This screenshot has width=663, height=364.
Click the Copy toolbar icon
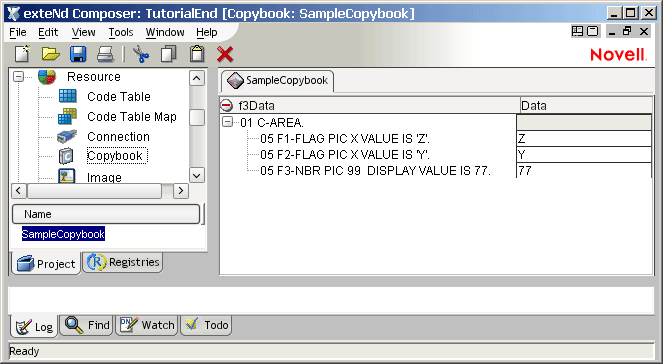point(169,54)
